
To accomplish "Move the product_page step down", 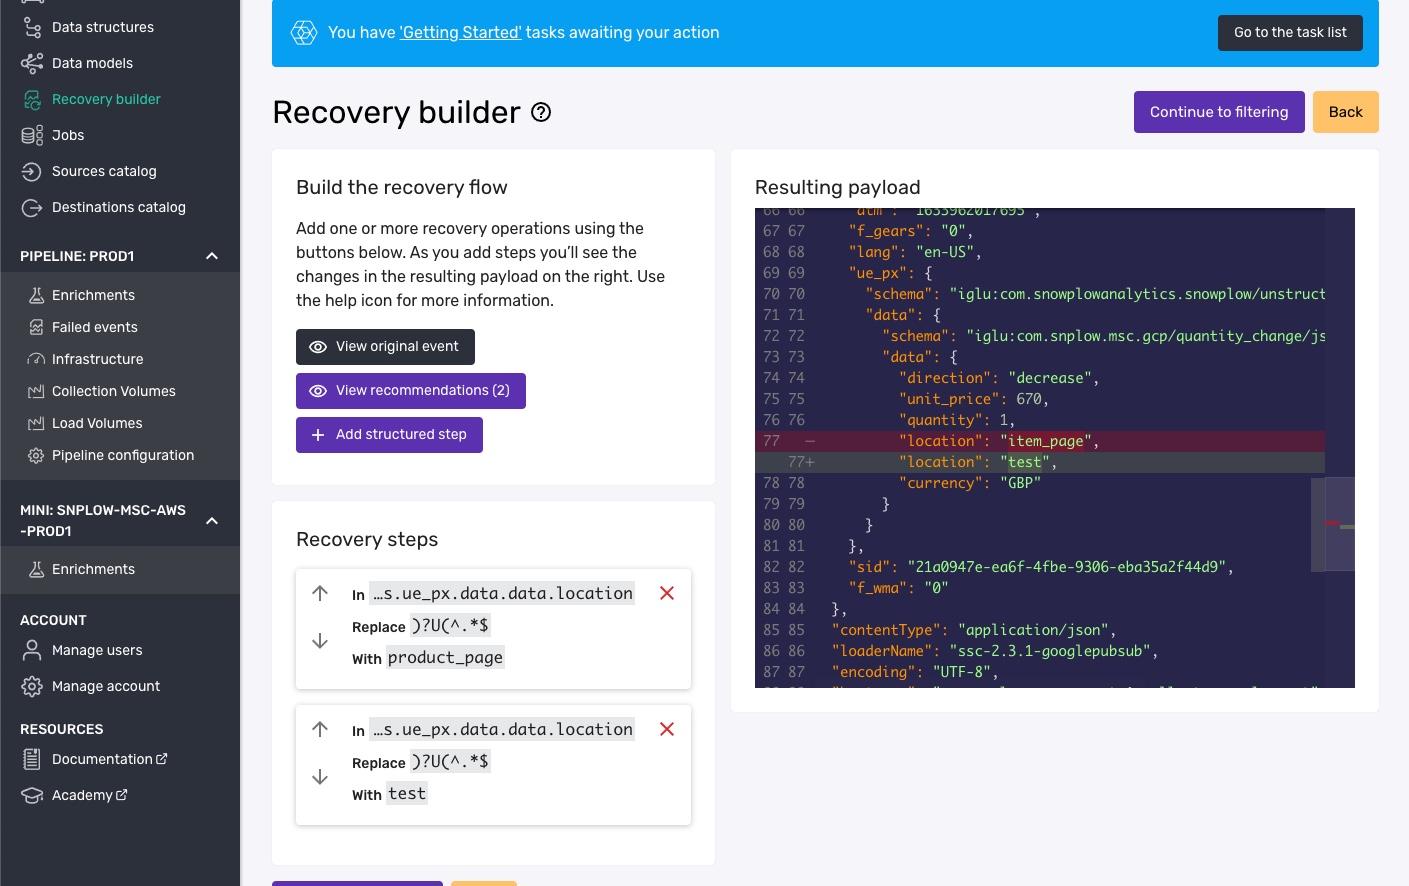I will click(x=320, y=641).
